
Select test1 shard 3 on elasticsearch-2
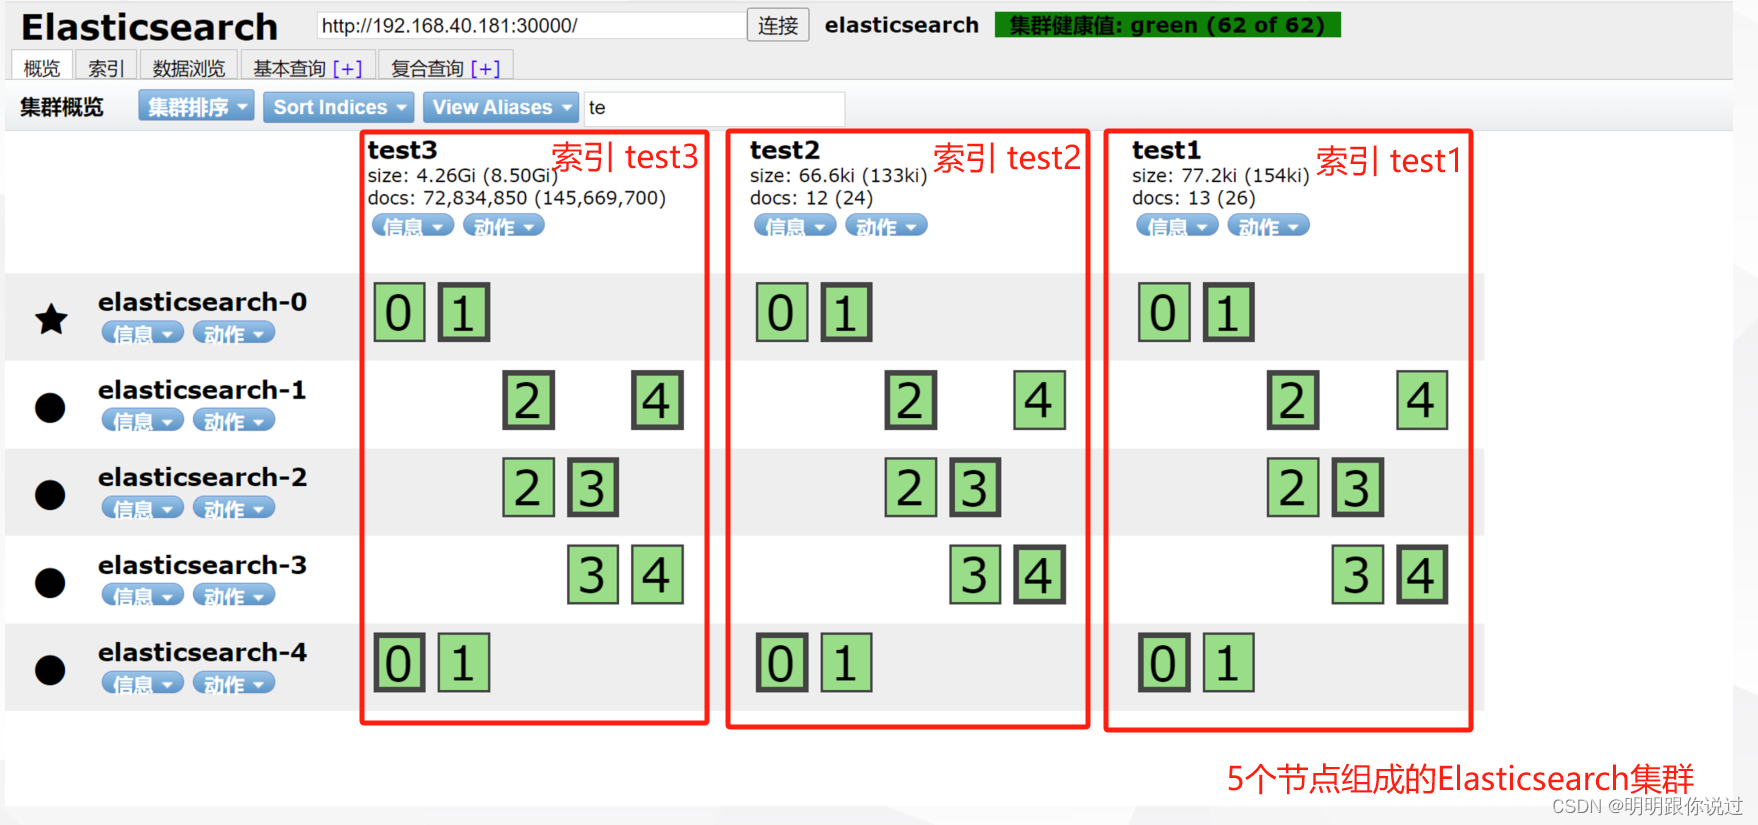(1357, 487)
